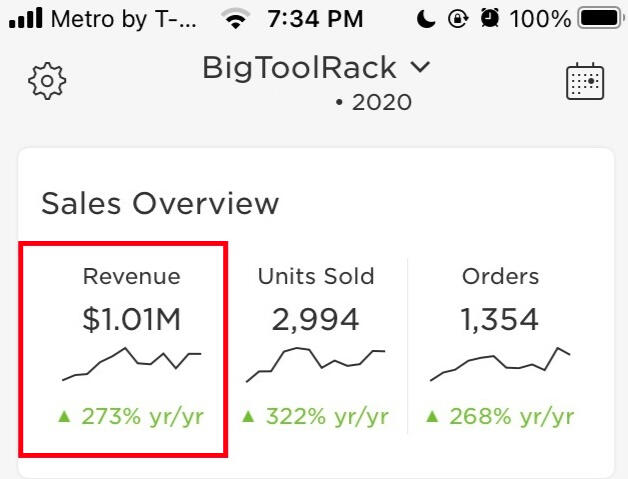Tap the 273% yr/yr growth indicator
Image resolution: width=628 pixels, height=479 pixels.
click(131, 417)
